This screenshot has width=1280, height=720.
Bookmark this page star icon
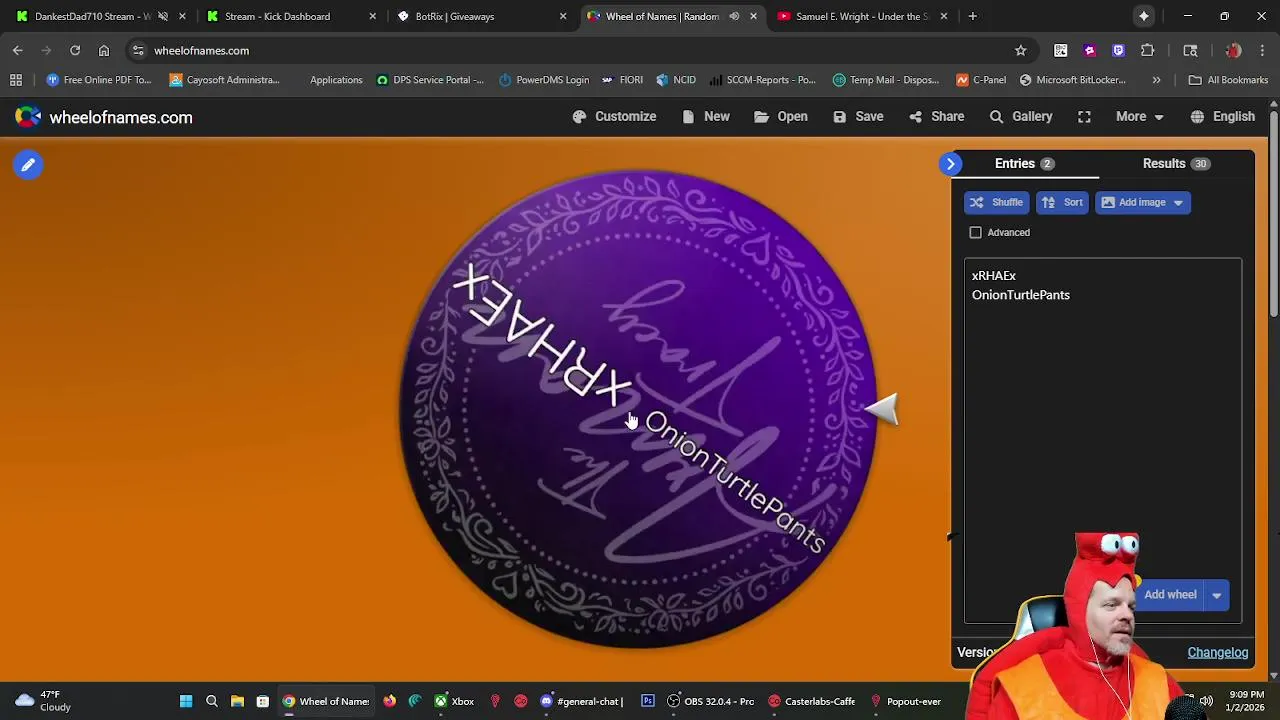(x=1020, y=50)
